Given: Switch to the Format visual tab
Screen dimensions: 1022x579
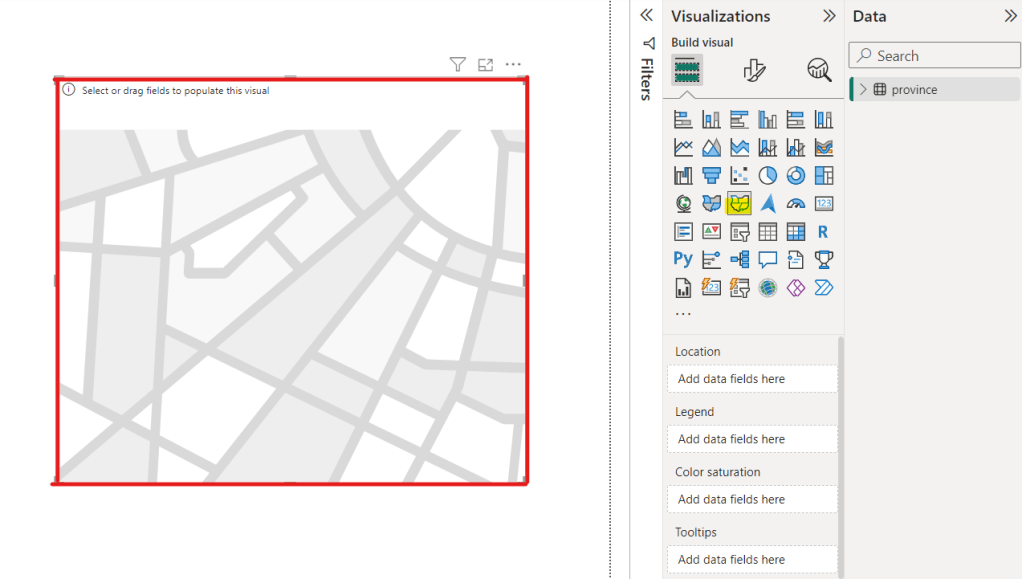Looking at the screenshot, I should click(x=754, y=70).
